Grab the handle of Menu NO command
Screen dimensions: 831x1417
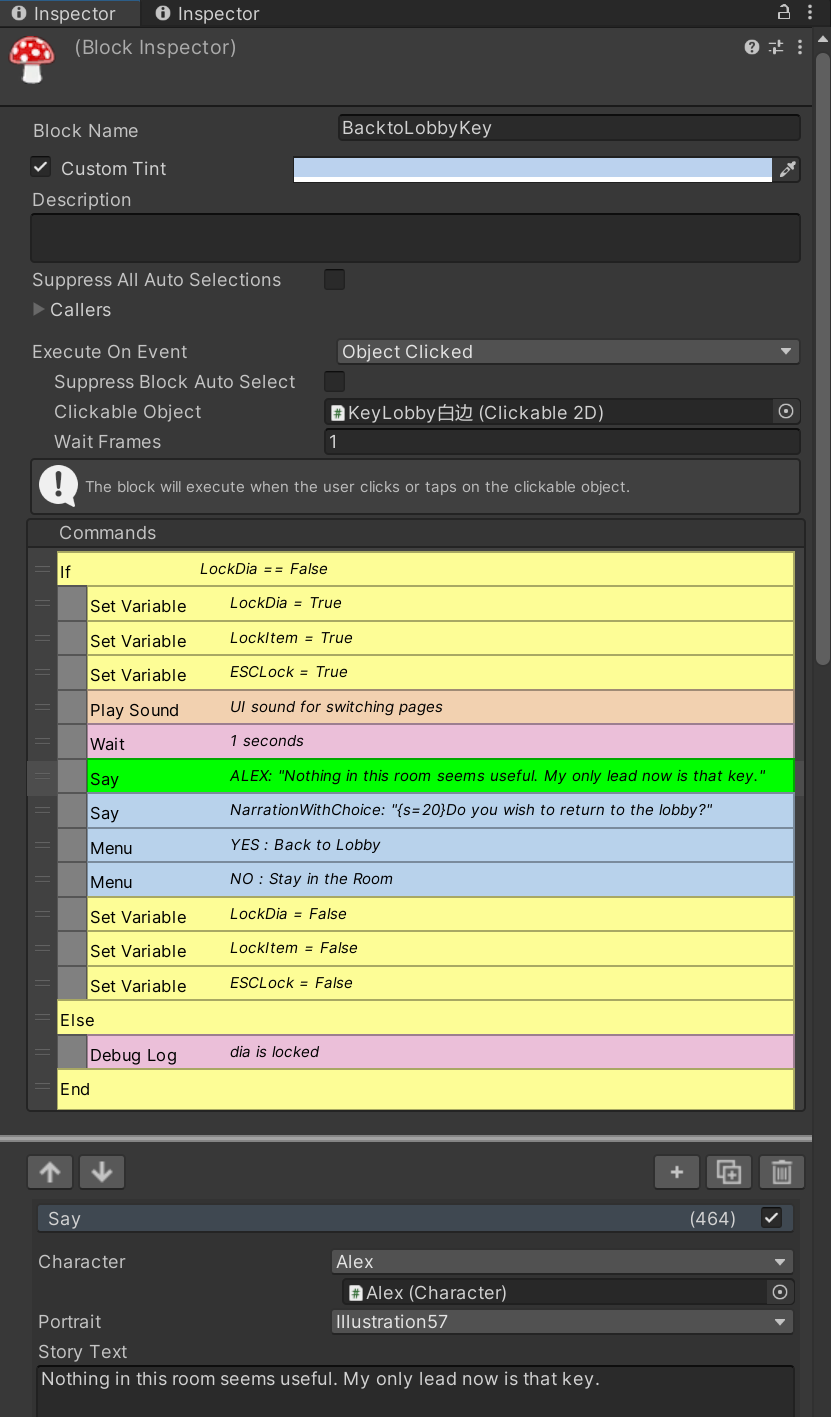click(x=42, y=879)
